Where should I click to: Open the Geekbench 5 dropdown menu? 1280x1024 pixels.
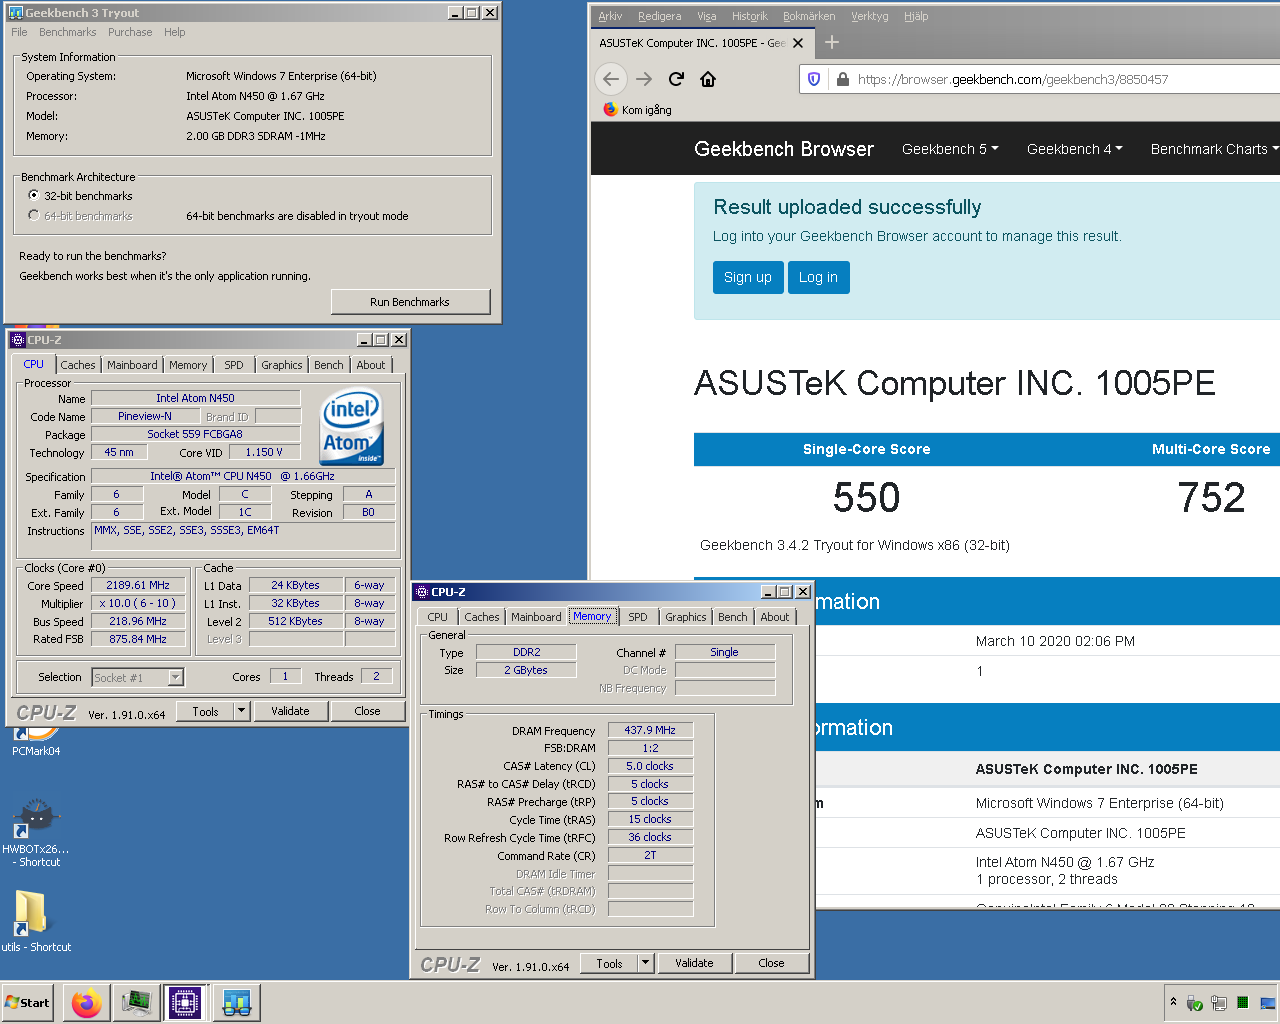[950, 149]
